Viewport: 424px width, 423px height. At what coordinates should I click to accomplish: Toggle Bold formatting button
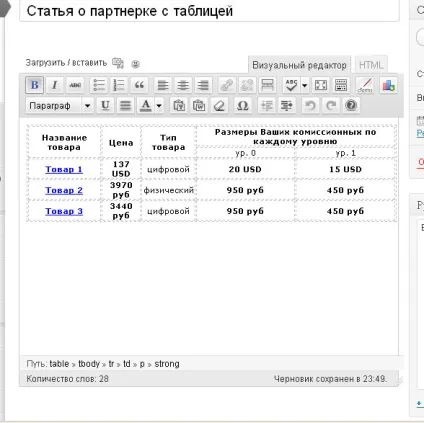(34, 85)
